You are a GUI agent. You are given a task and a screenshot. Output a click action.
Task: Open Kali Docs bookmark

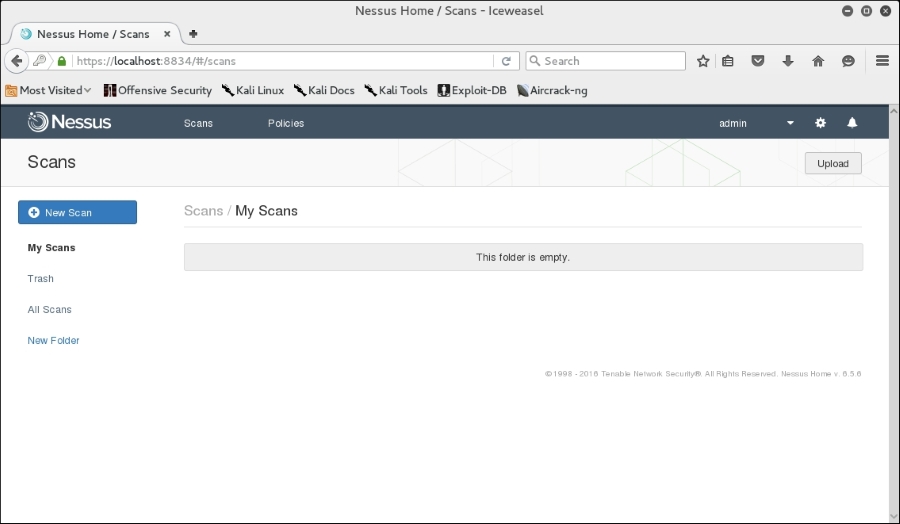(324, 90)
